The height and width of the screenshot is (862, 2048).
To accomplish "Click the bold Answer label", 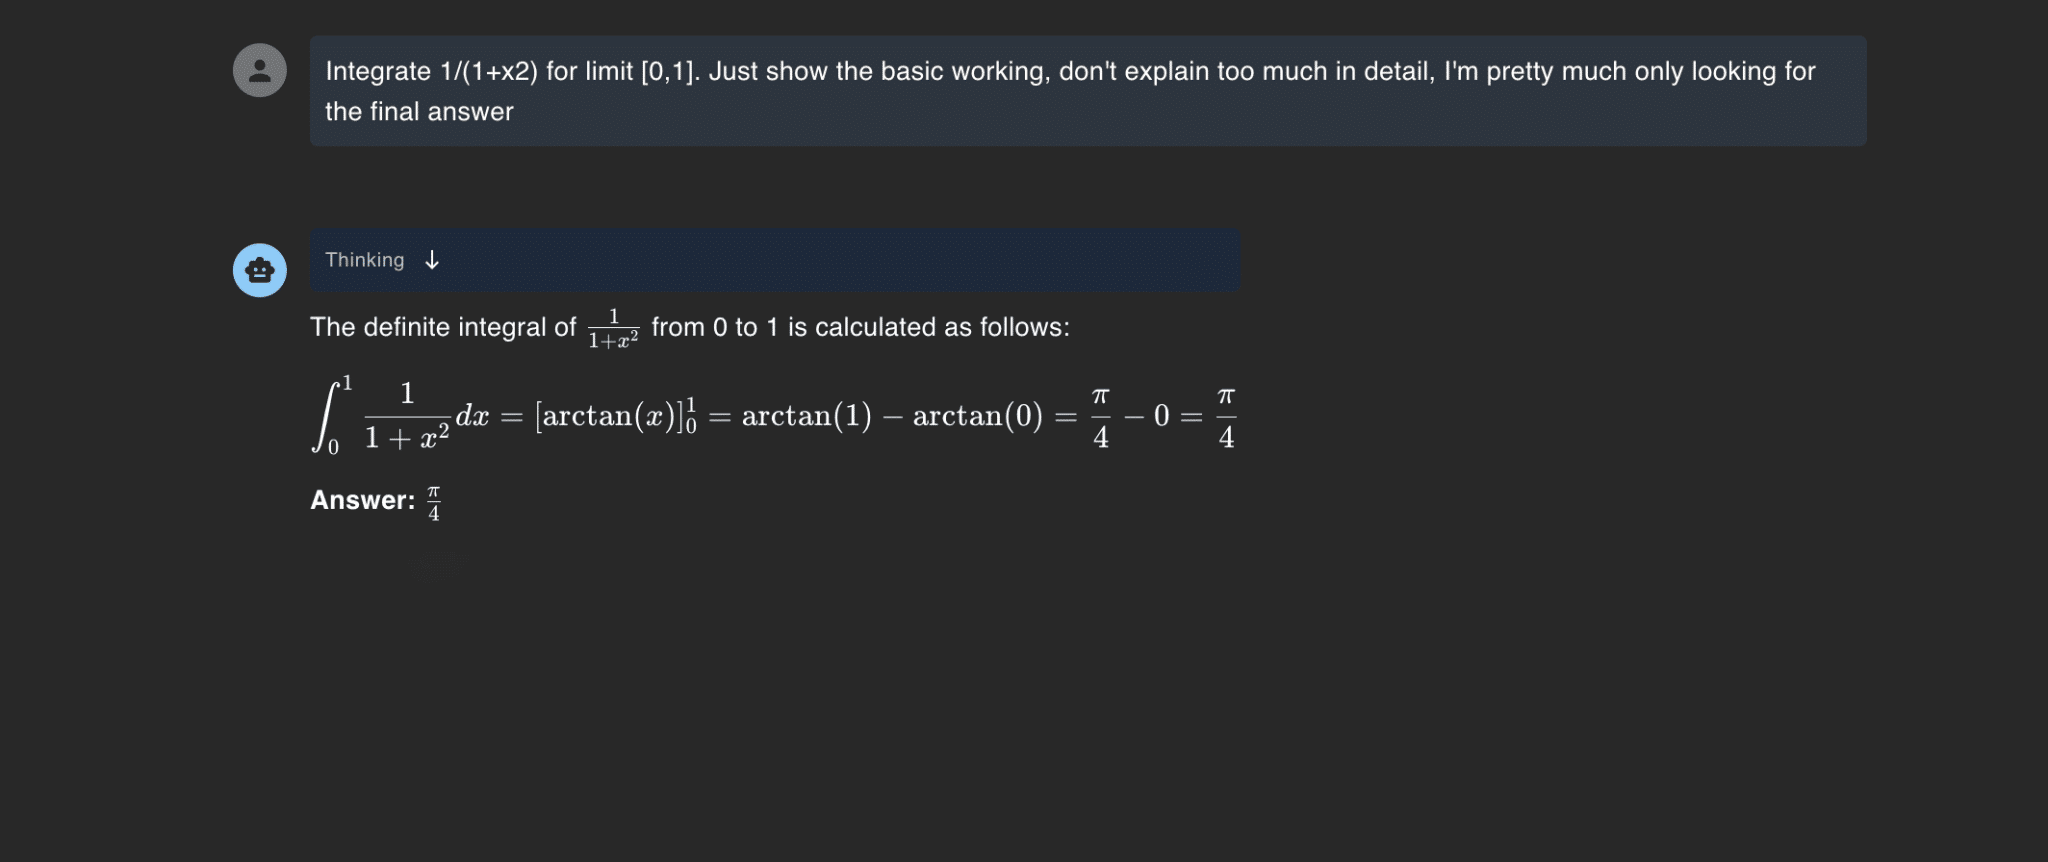I will tap(361, 500).
